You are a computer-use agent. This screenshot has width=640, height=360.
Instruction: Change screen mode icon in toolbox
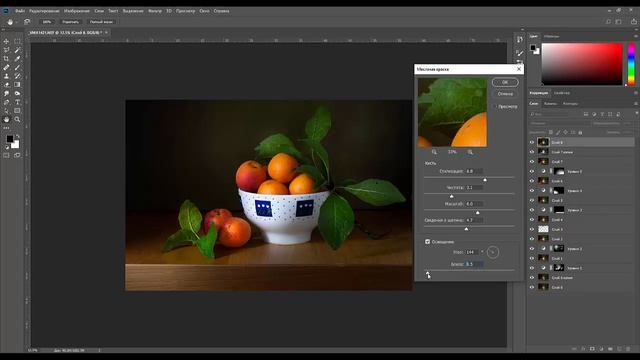pos(17,156)
